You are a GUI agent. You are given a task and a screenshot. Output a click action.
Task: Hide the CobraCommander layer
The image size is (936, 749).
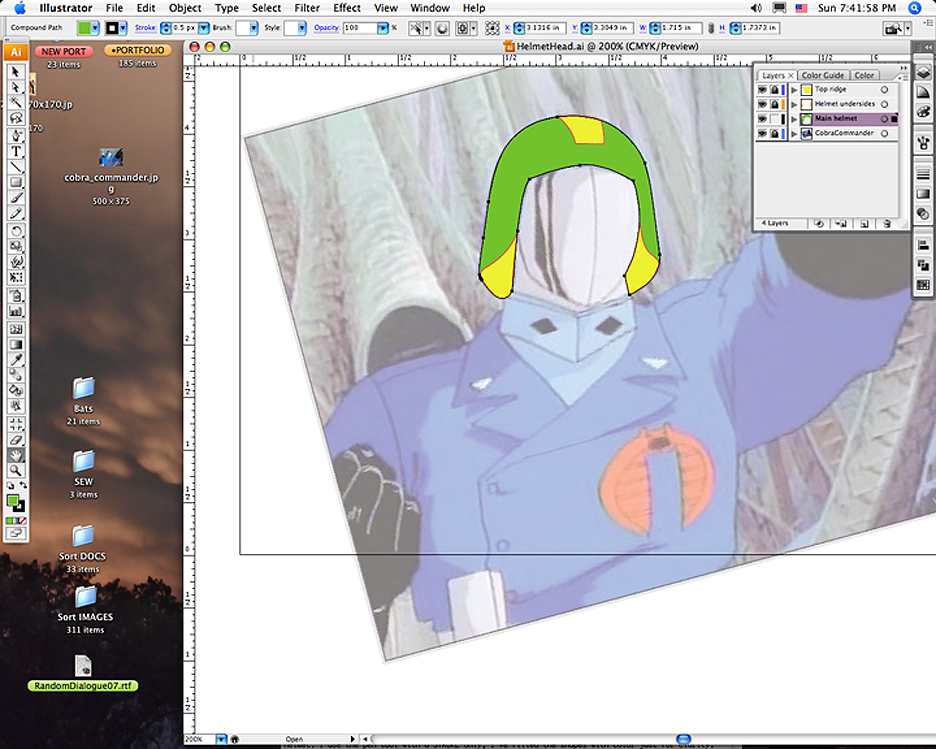point(762,133)
